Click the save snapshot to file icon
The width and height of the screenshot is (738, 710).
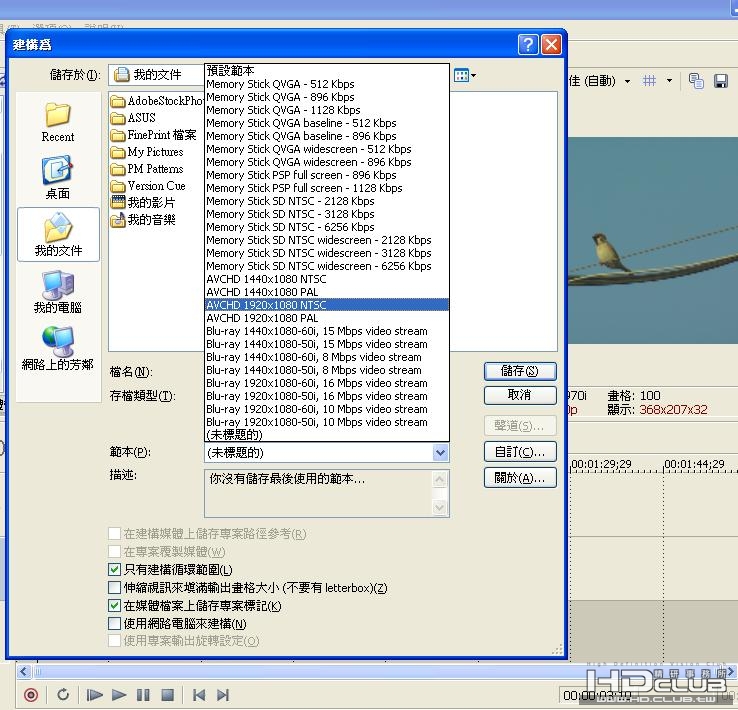721,81
